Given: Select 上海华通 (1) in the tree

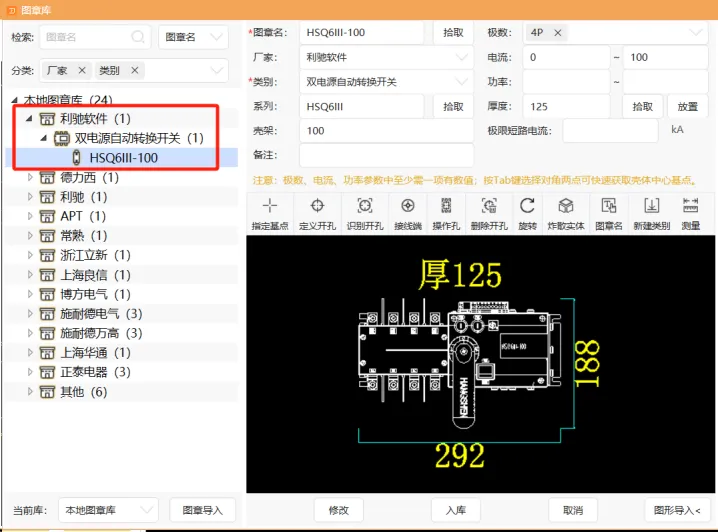Looking at the screenshot, I should [121, 353].
